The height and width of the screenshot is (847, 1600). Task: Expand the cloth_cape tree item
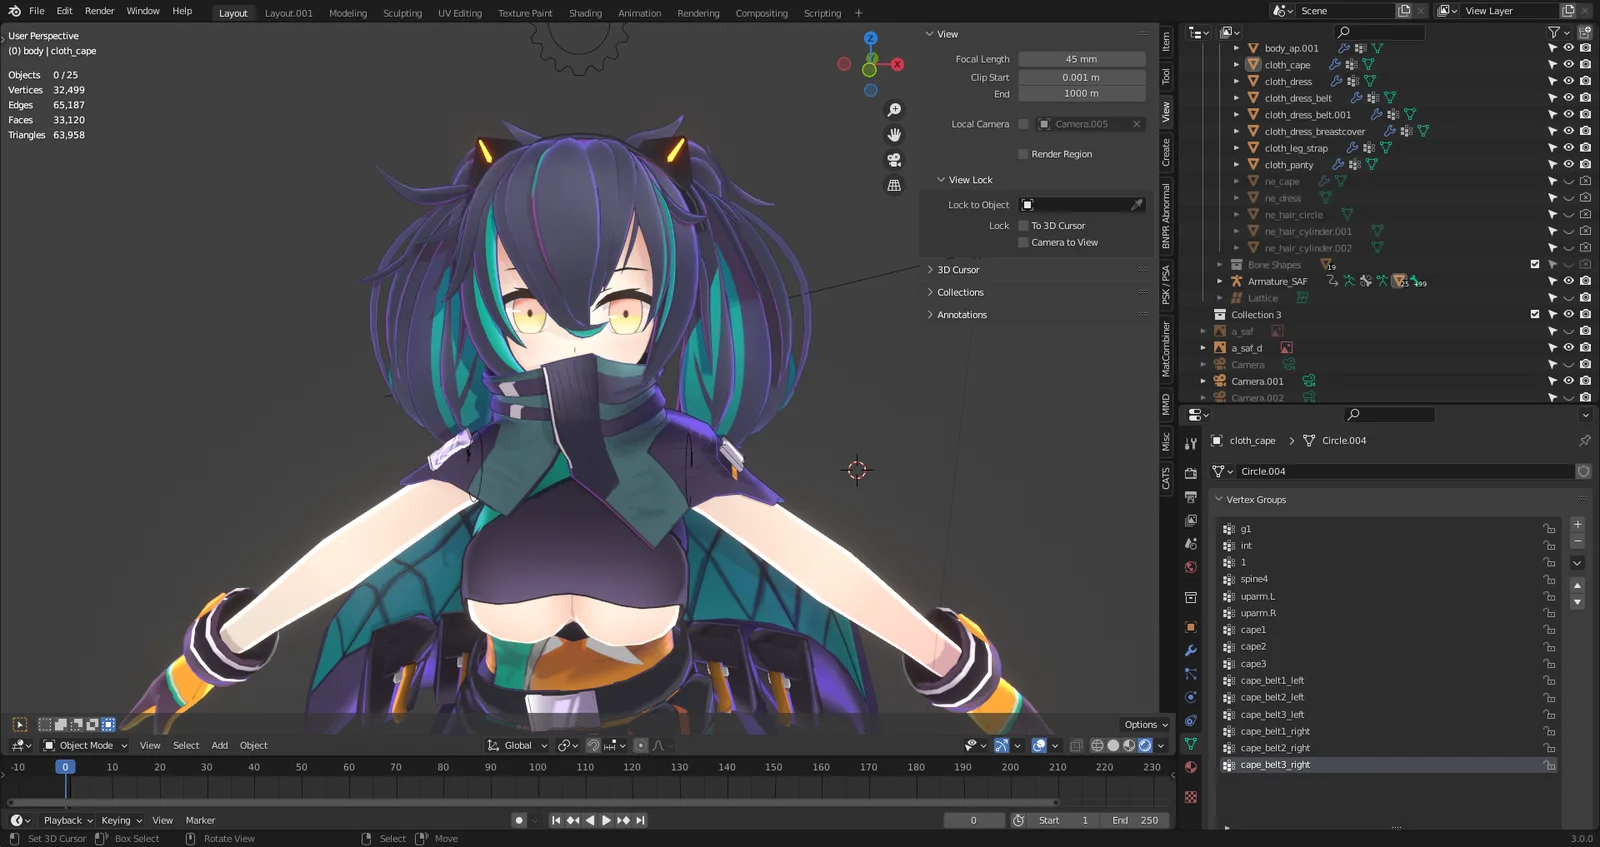[x=1236, y=65]
